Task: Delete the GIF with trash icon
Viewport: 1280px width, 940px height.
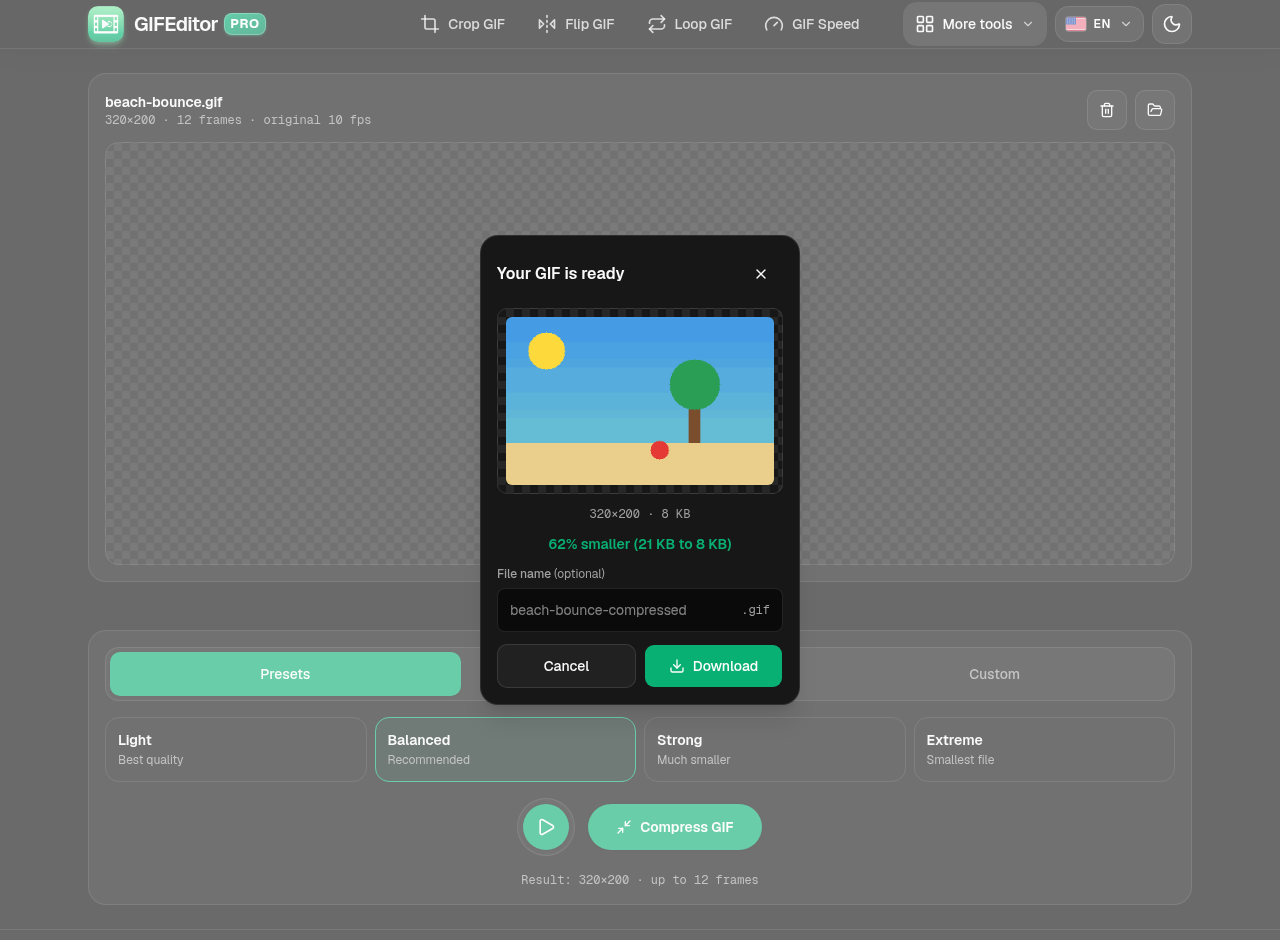Action: point(1107,110)
